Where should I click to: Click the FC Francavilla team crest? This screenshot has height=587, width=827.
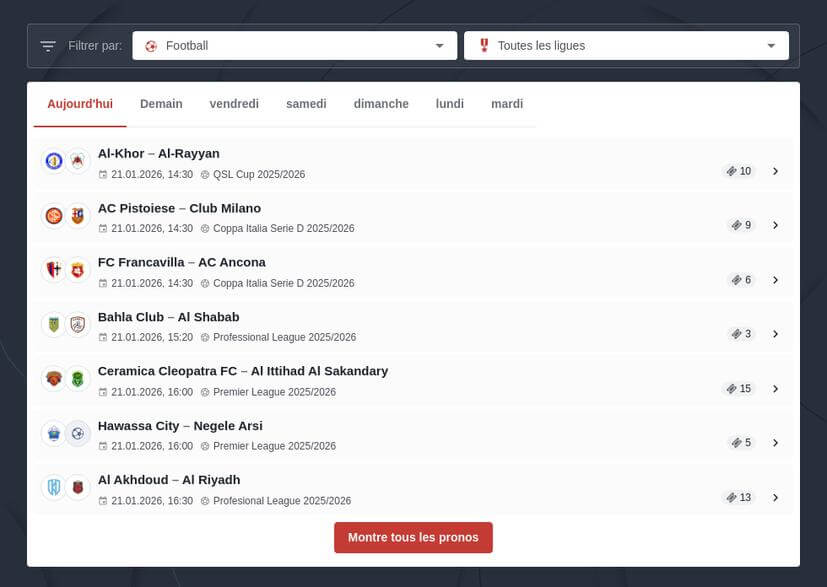pyautogui.click(x=54, y=270)
